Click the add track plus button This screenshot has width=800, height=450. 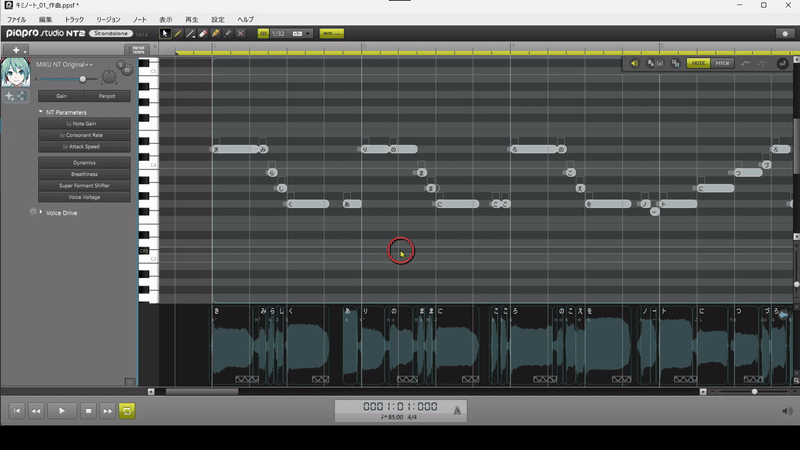(16, 50)
